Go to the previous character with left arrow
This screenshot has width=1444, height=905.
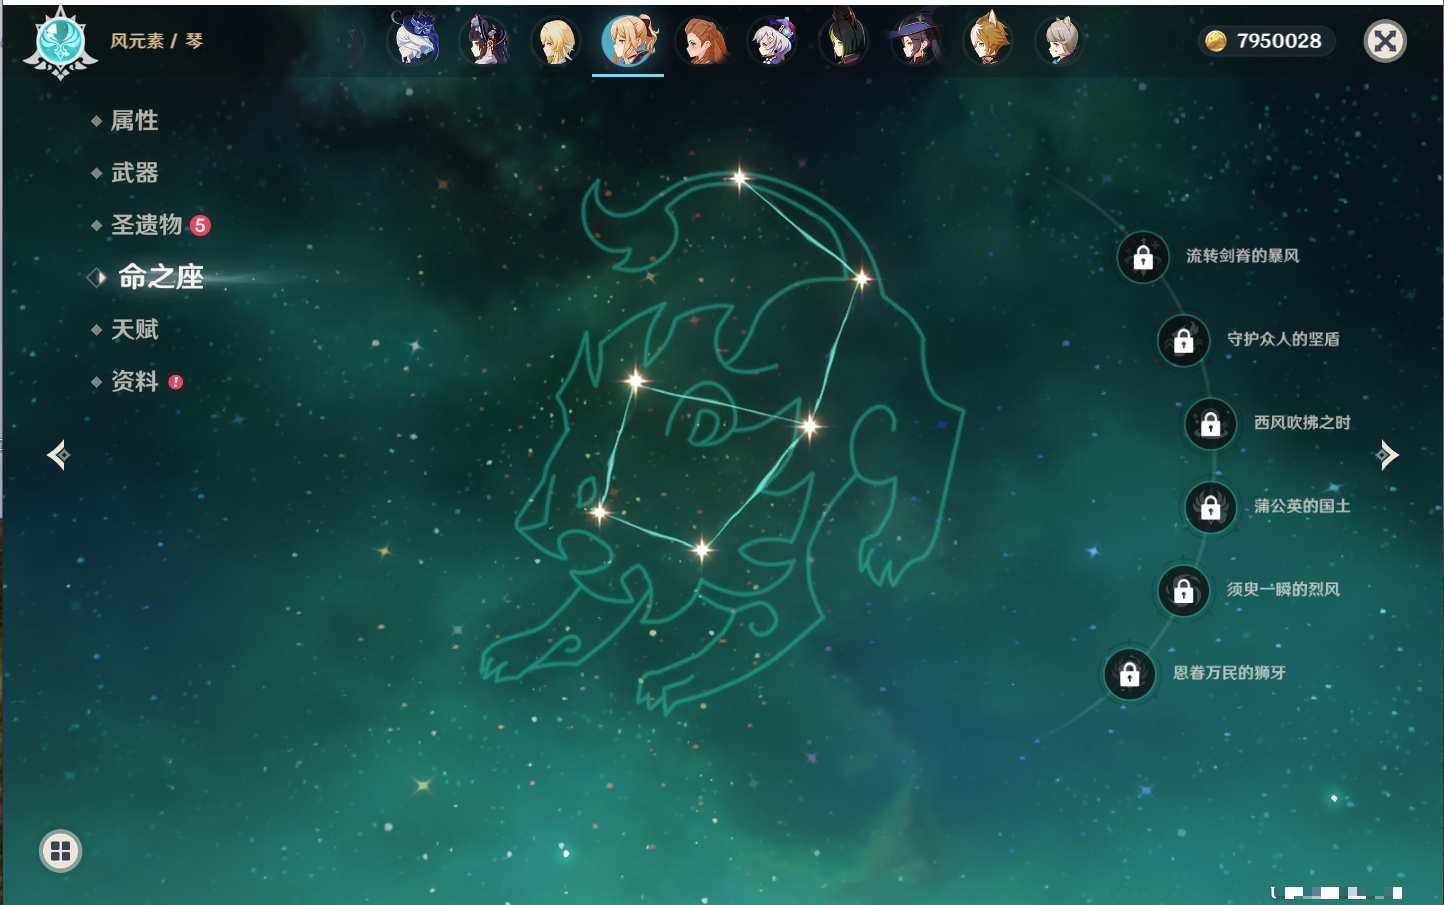coord(59,455)
